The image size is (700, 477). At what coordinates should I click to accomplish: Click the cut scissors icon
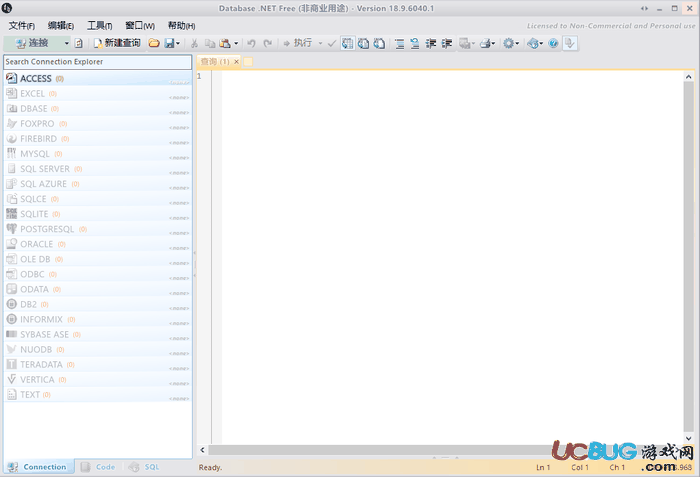(x=194, y=43)
